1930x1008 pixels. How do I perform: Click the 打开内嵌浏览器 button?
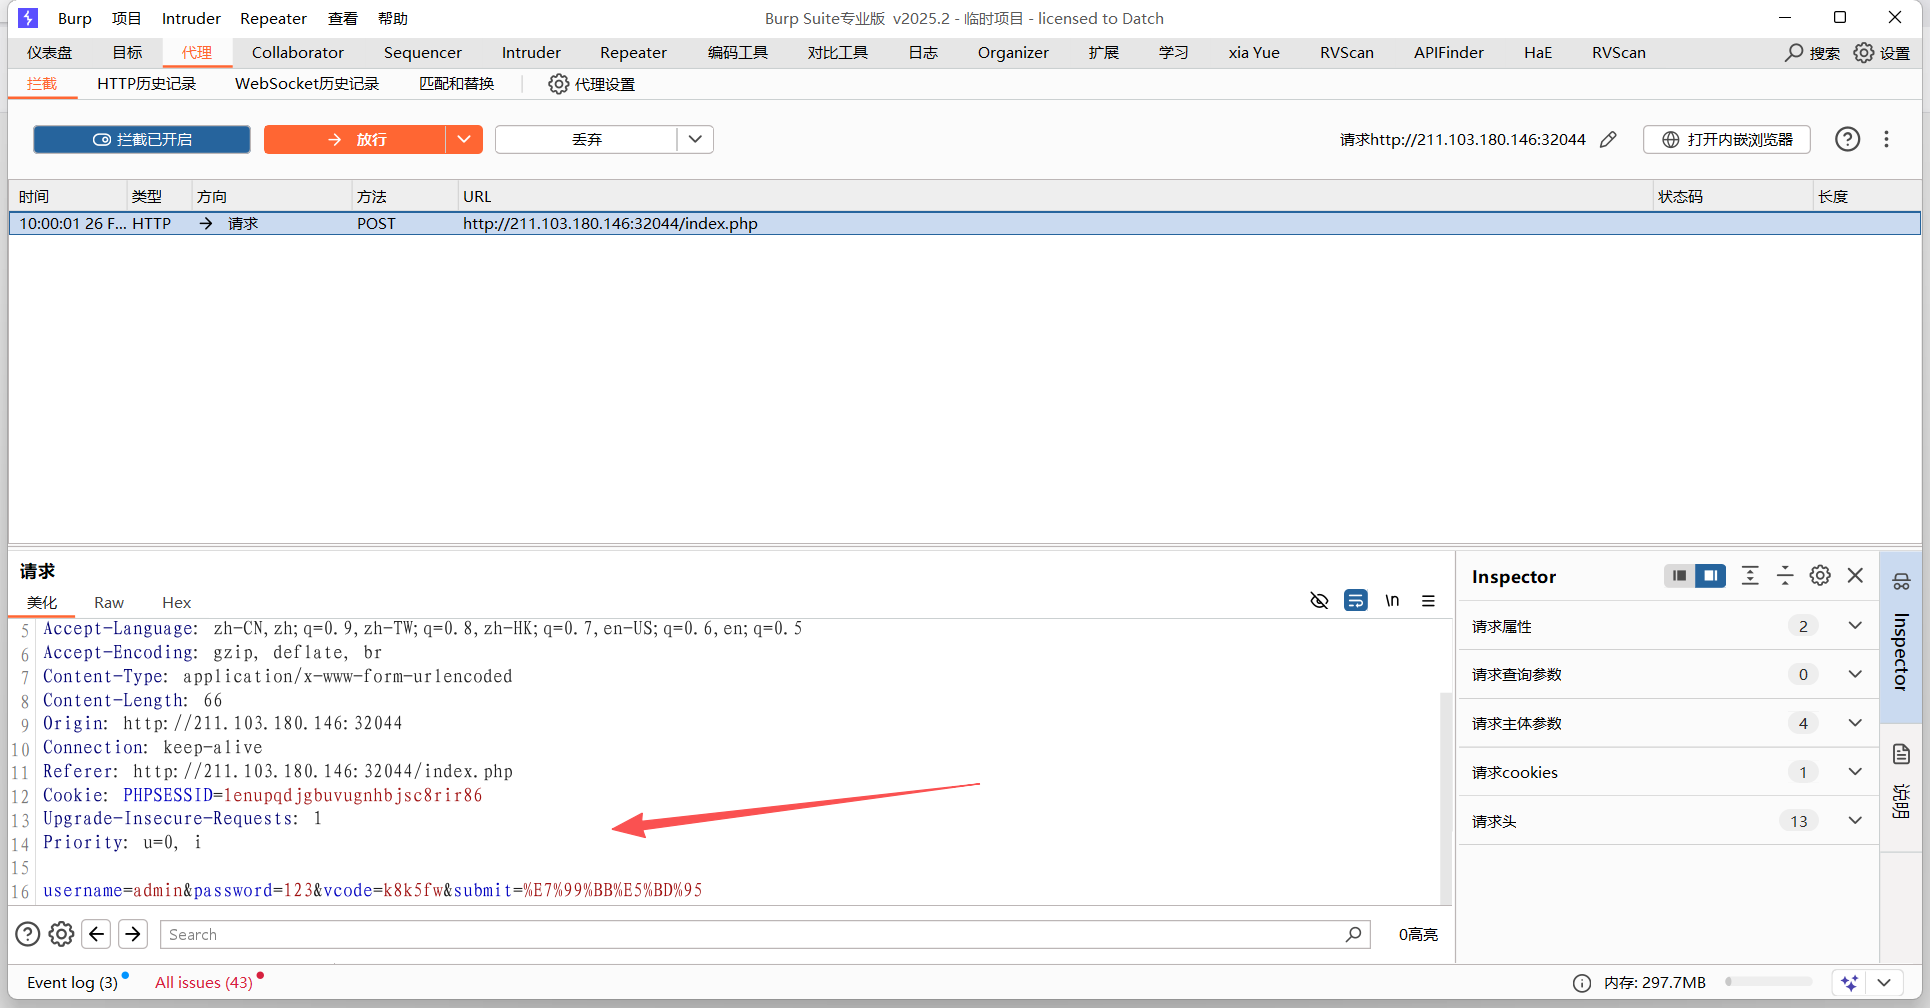point(1727,140)
